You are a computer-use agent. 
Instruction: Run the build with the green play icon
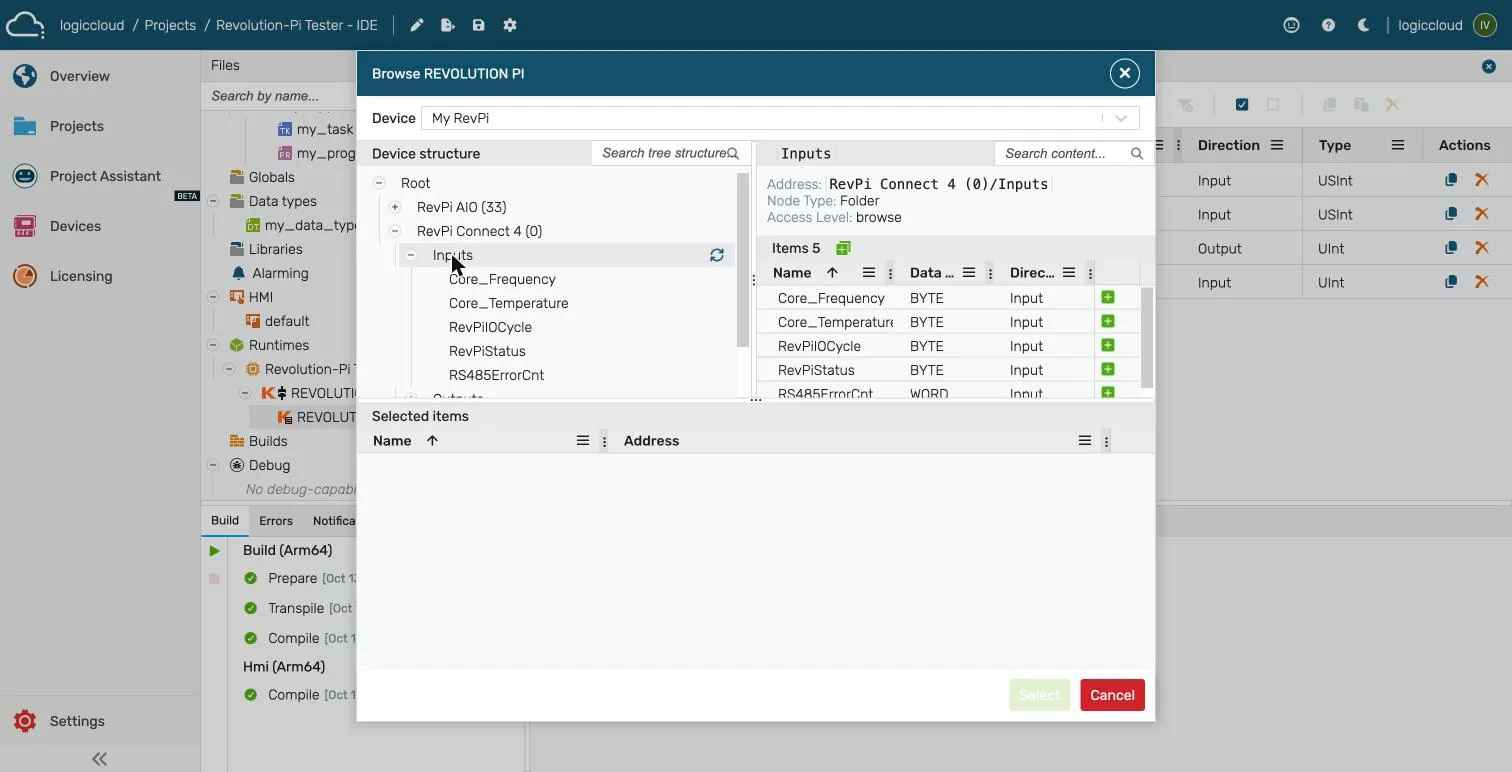coord(214,550)
